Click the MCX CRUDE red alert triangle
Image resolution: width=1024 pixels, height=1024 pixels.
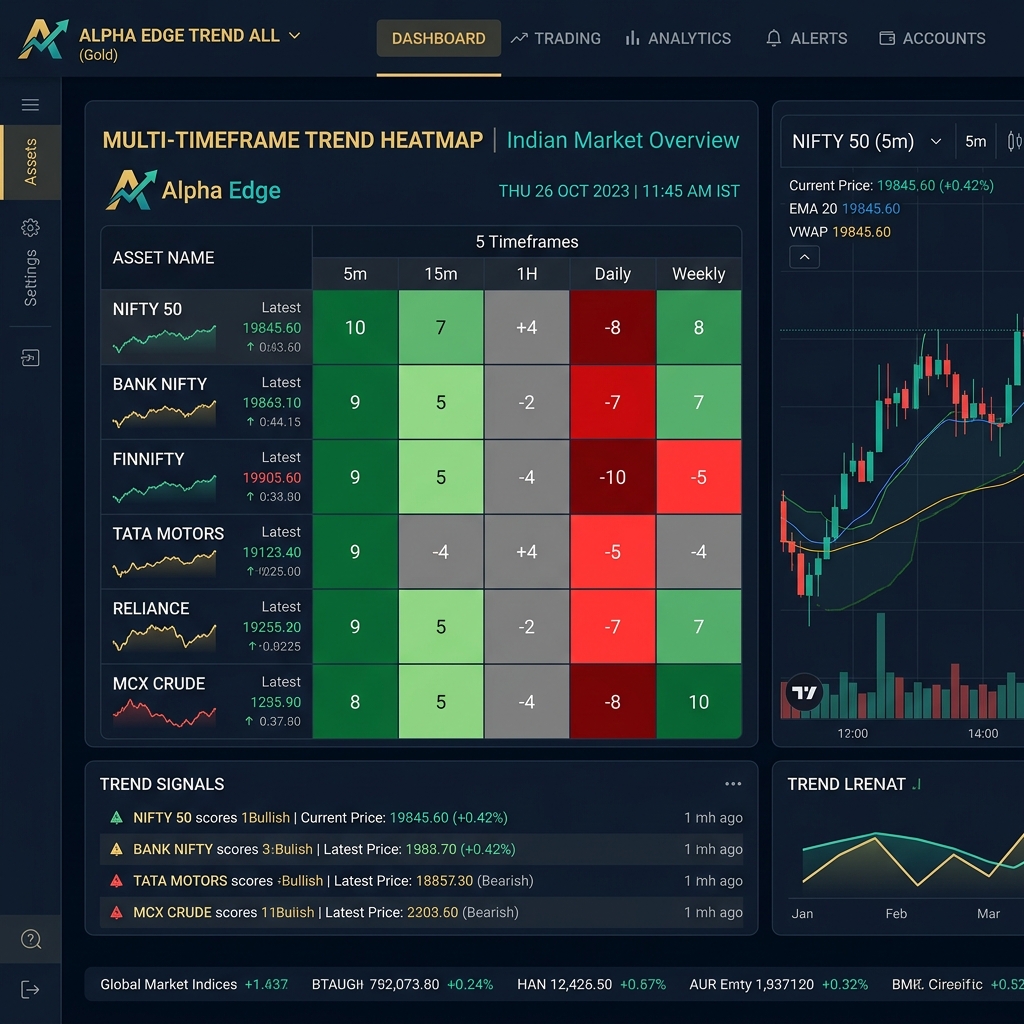click(116, 912)
